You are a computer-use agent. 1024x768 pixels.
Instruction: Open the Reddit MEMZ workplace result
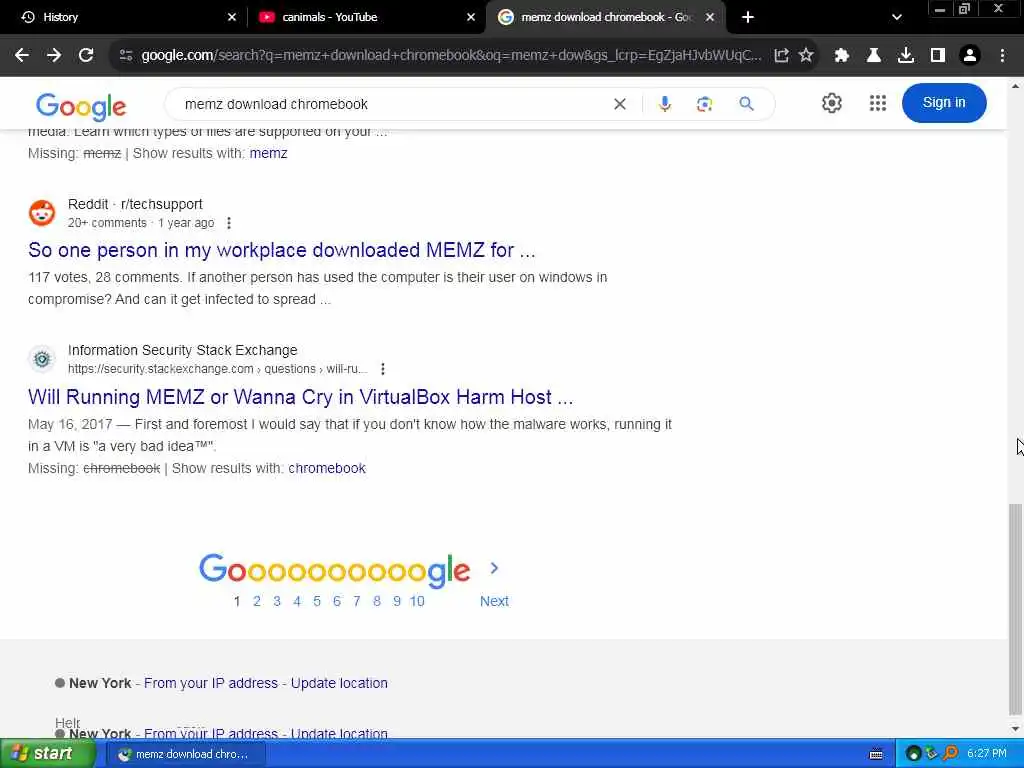(x=281, y=250)
